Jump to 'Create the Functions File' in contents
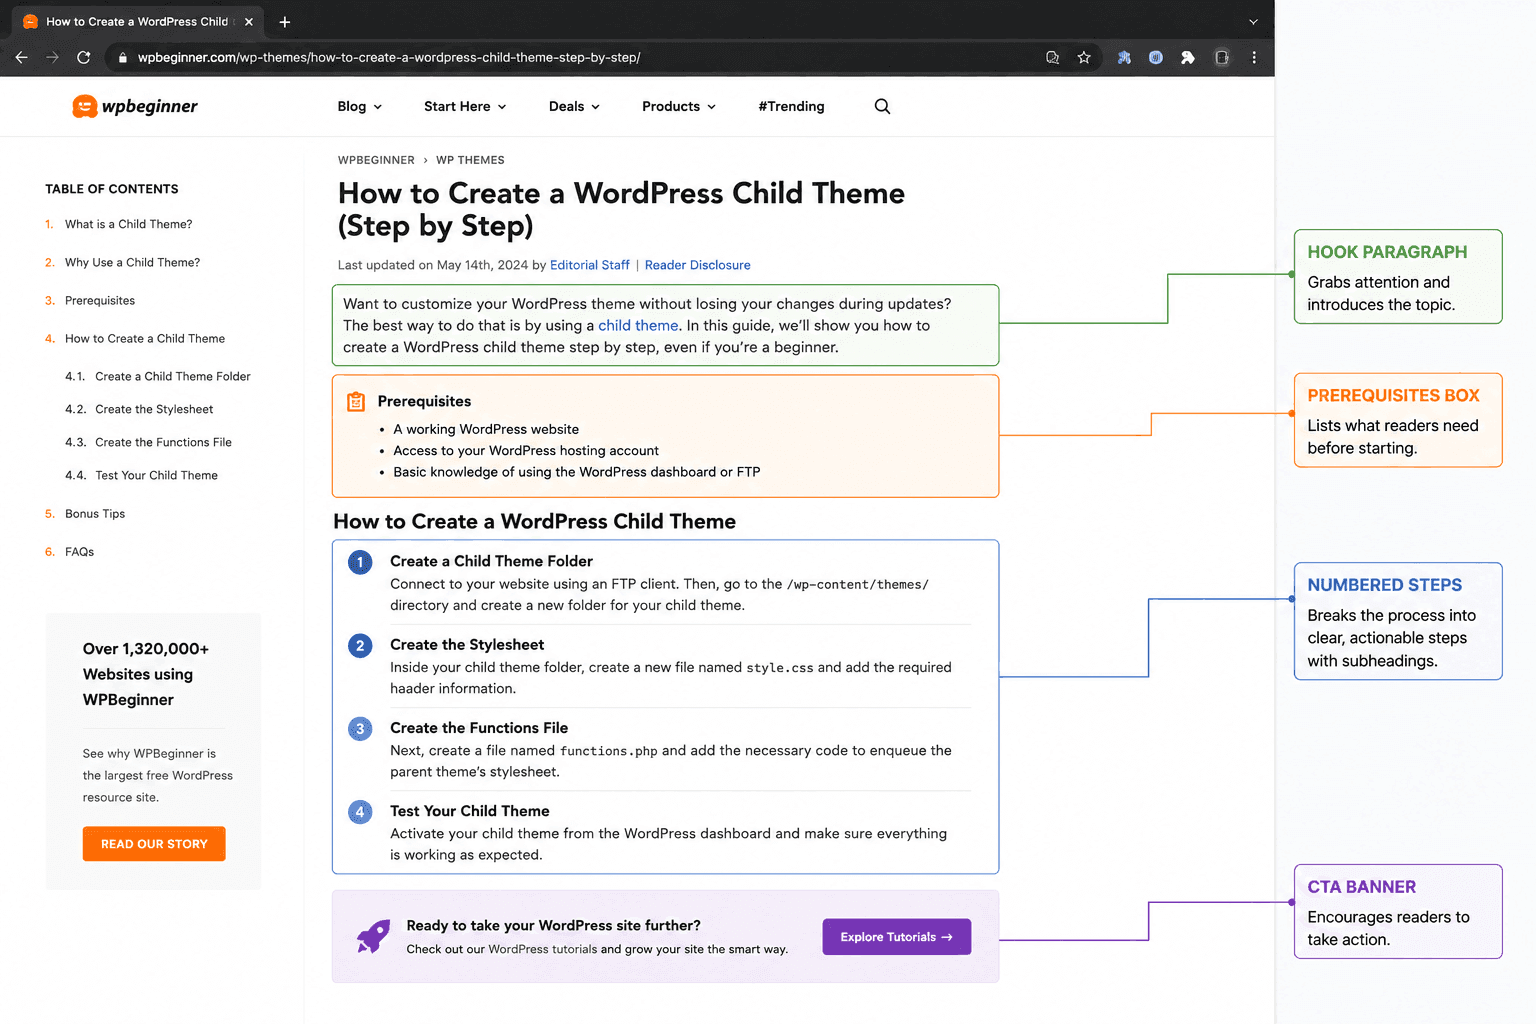 pyautogui.click(x=163, y=442)
